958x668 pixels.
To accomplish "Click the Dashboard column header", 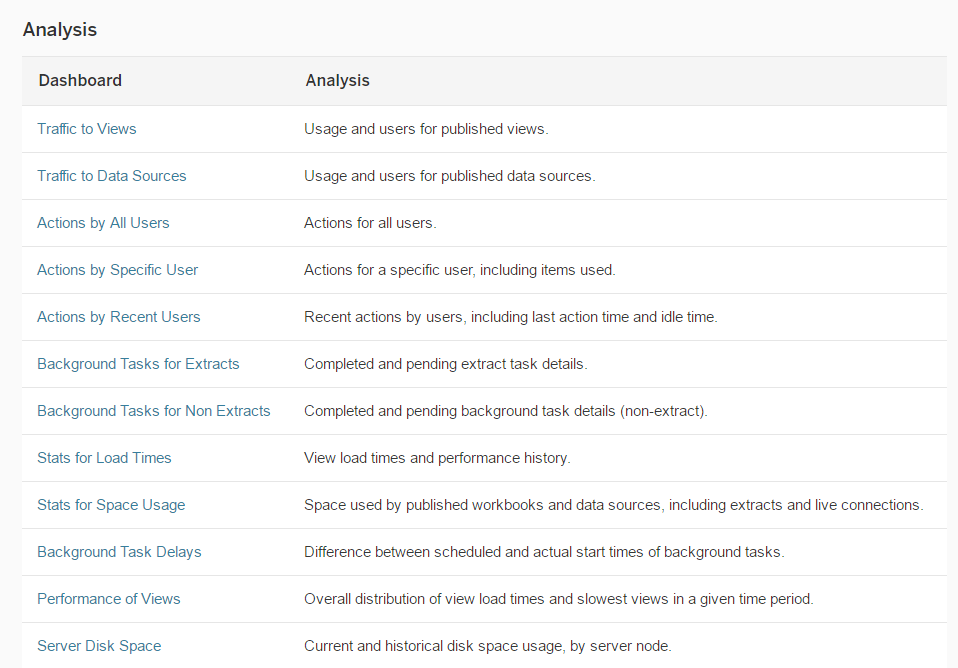I will point(80,81).
